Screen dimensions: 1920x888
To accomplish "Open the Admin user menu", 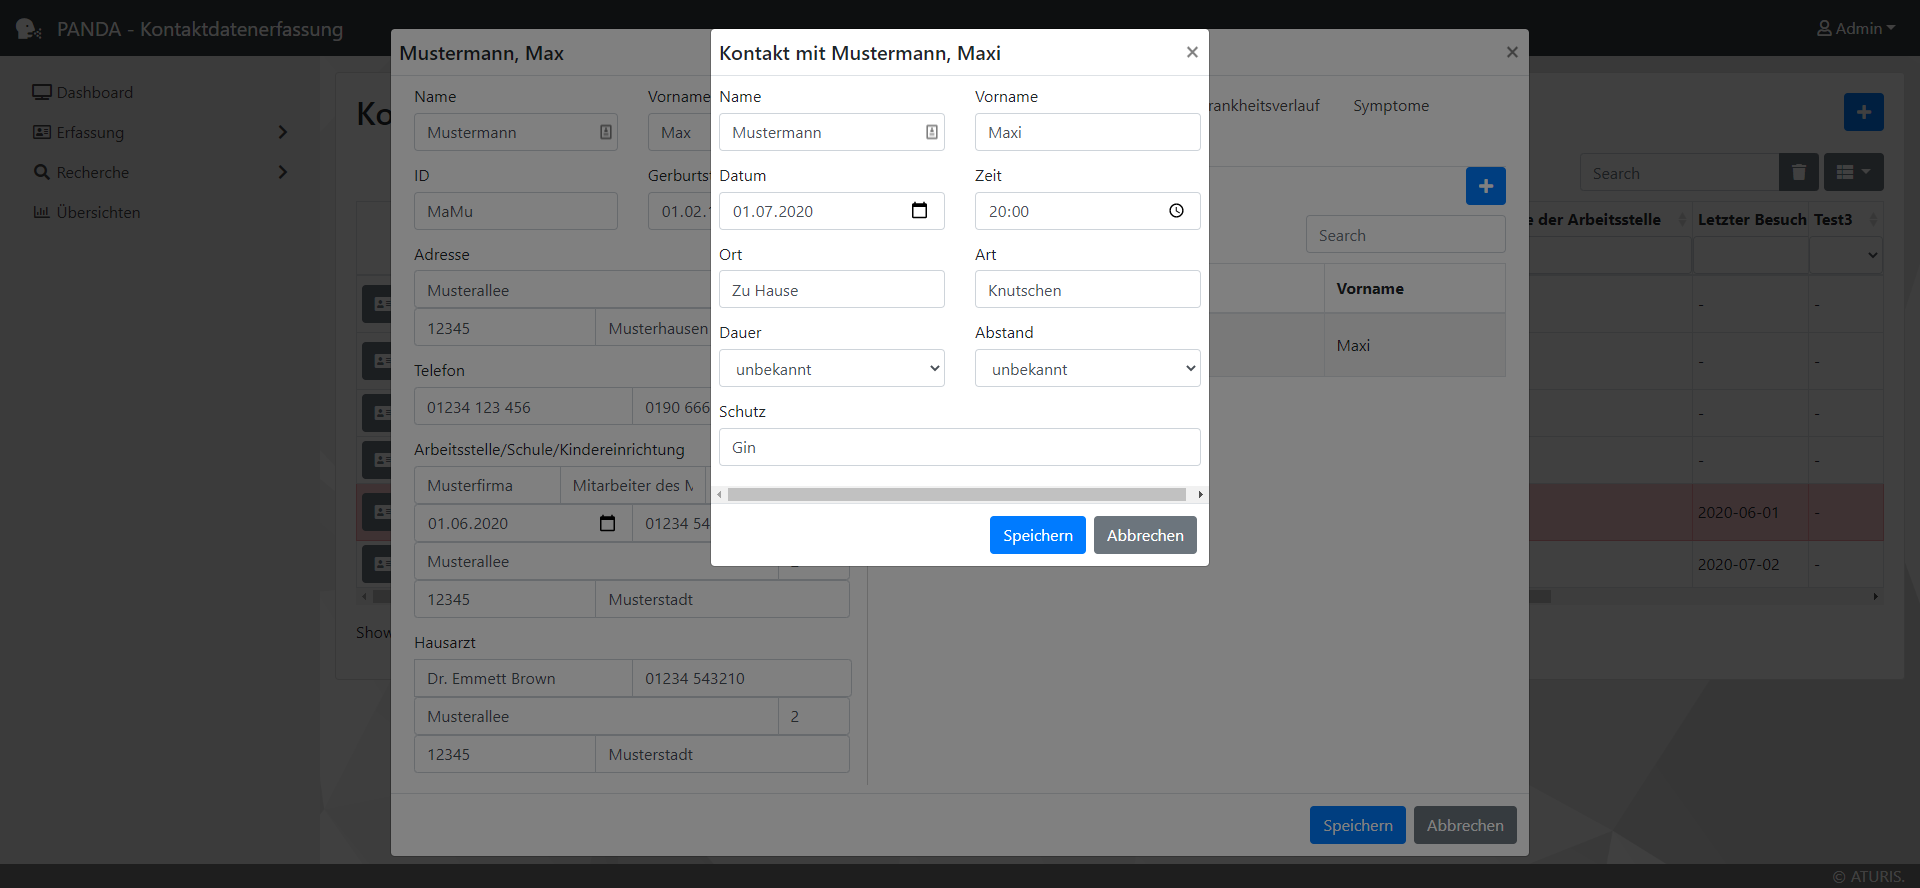I will coord(1856,29).
